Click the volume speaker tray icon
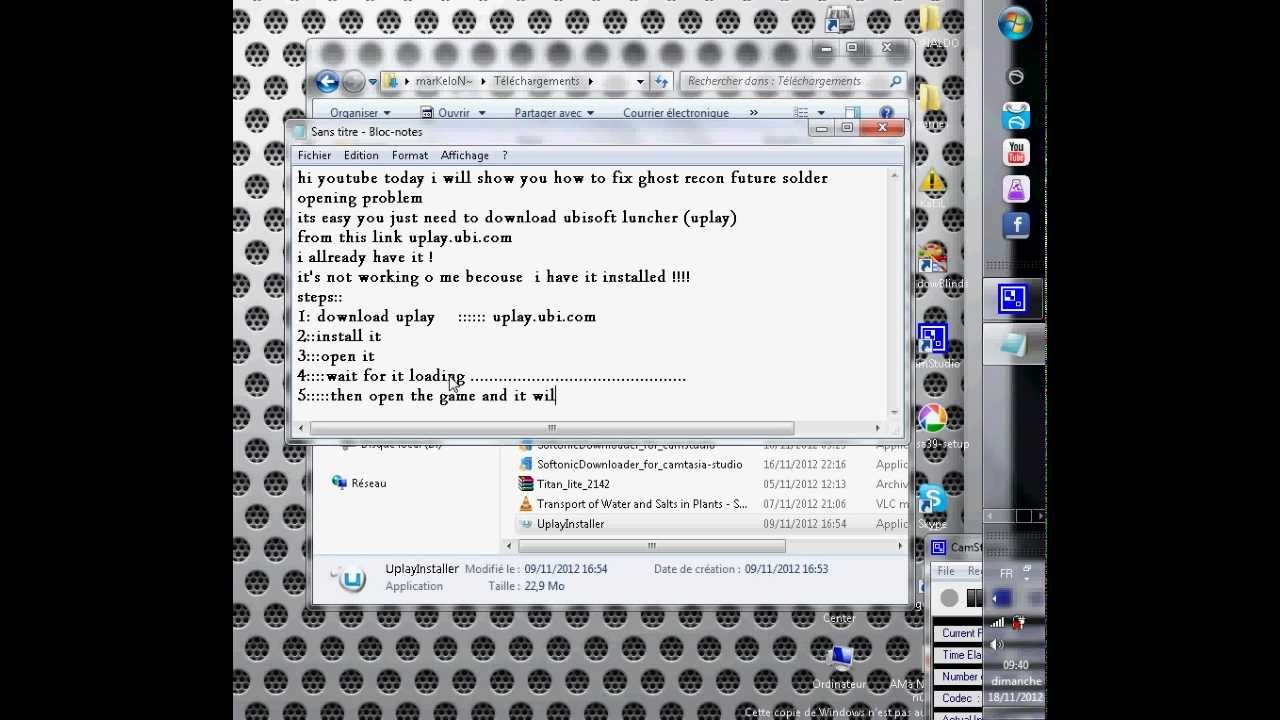Viewport: 1280px width, 720px height. tap(997, 643)
